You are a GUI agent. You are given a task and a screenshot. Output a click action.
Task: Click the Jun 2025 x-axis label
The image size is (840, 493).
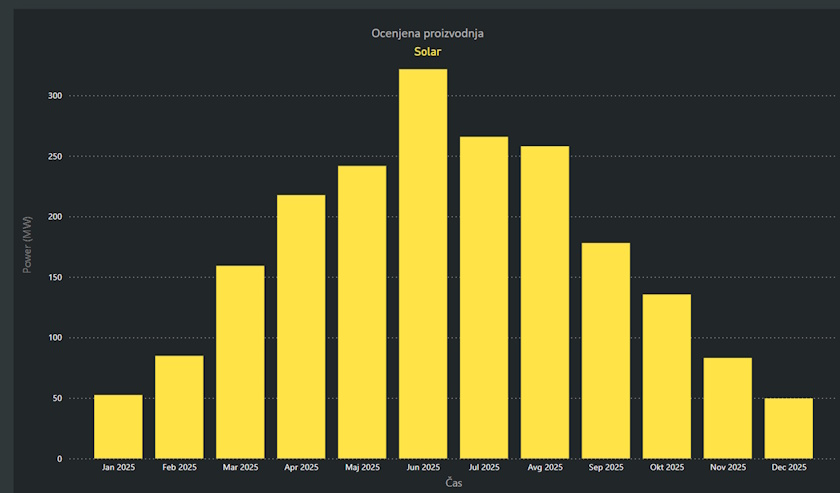(423, 467)
